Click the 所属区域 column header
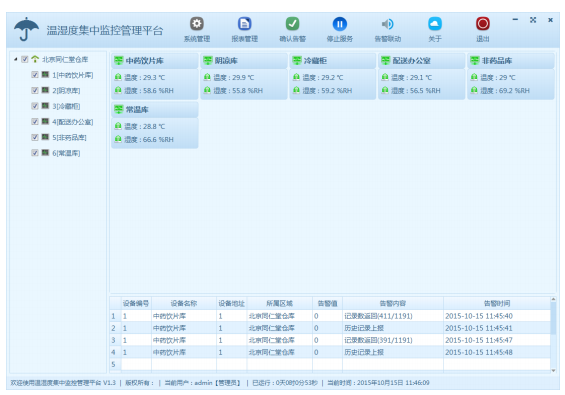The image size is (565, 395). point(280,303)
